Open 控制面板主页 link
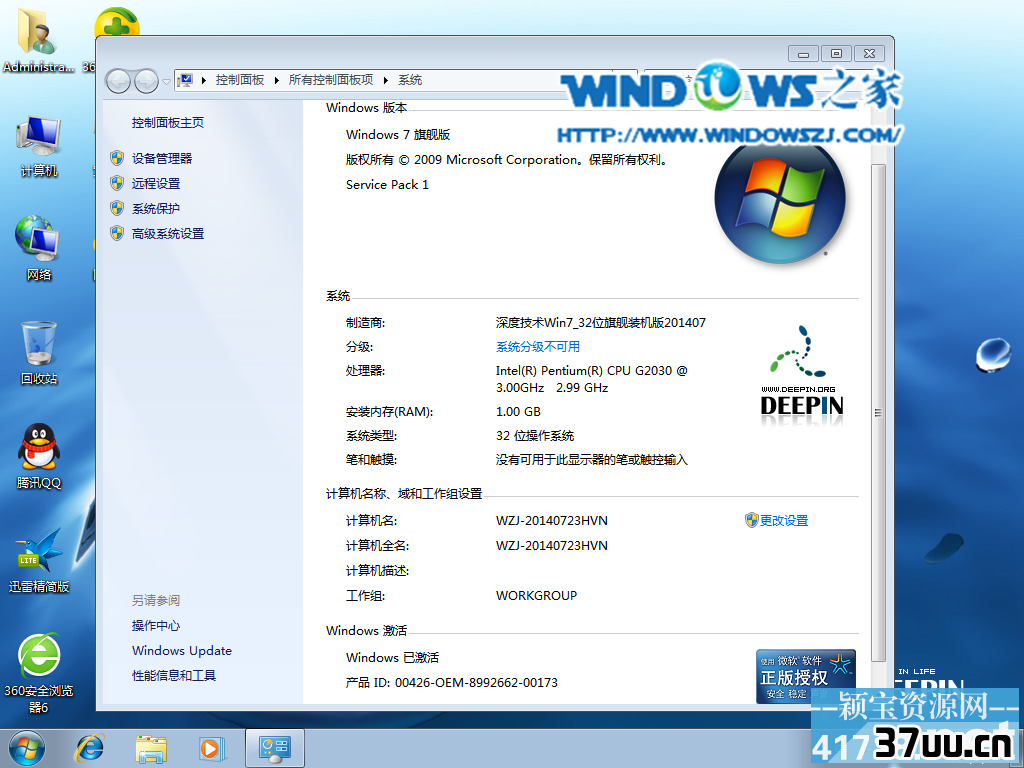Image resolution: width=1024 pixels, height=768 pixels. 168,123
